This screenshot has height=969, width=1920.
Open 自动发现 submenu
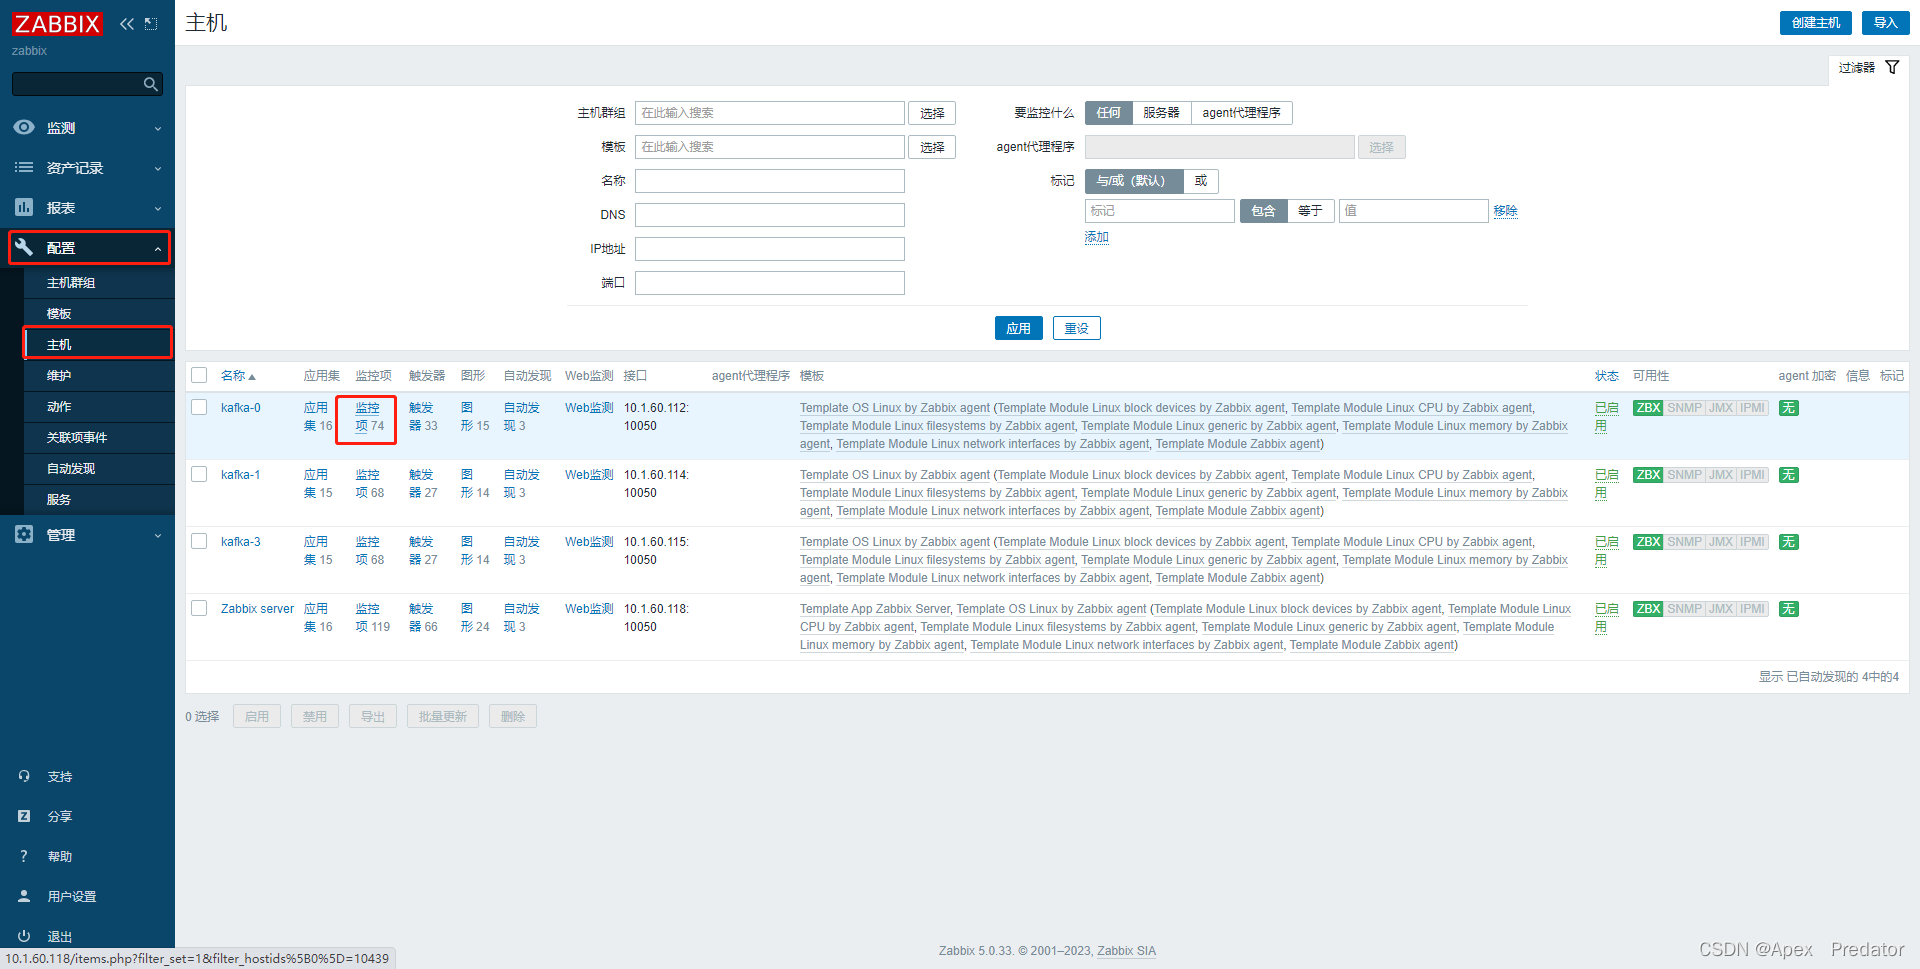tap(99, 469)
